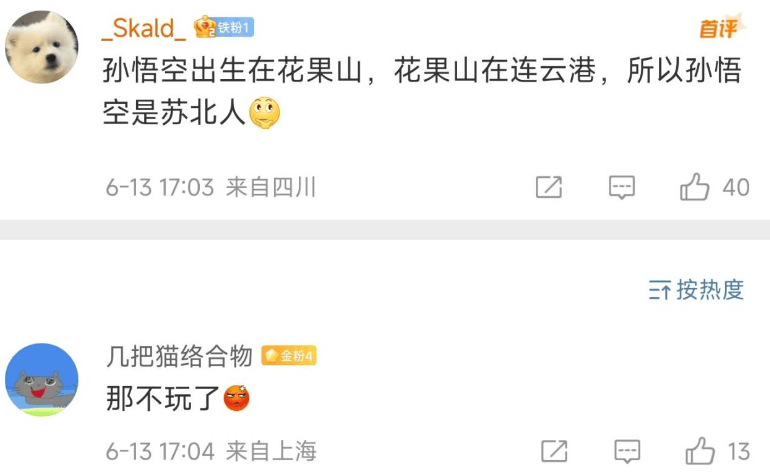Viewport: 770px width, 473px height.
Task: Share the _Skald_ comment via repost icon
Action: (x=549, y=187)
